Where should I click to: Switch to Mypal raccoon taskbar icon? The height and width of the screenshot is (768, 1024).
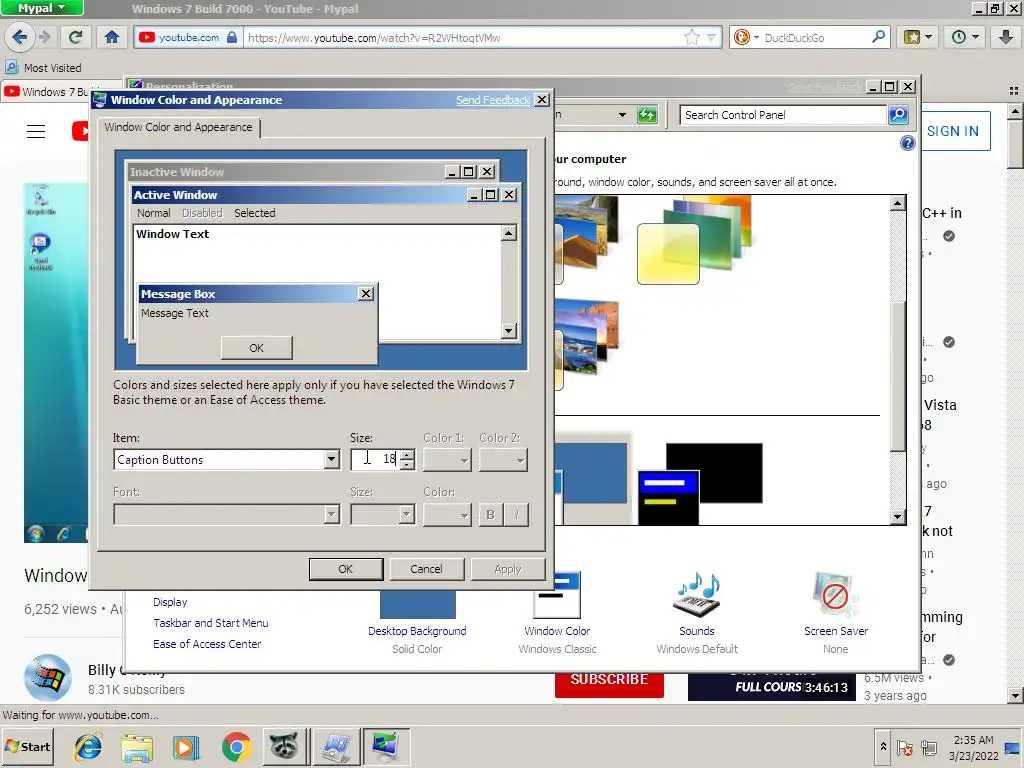click(x=284, y=746)
